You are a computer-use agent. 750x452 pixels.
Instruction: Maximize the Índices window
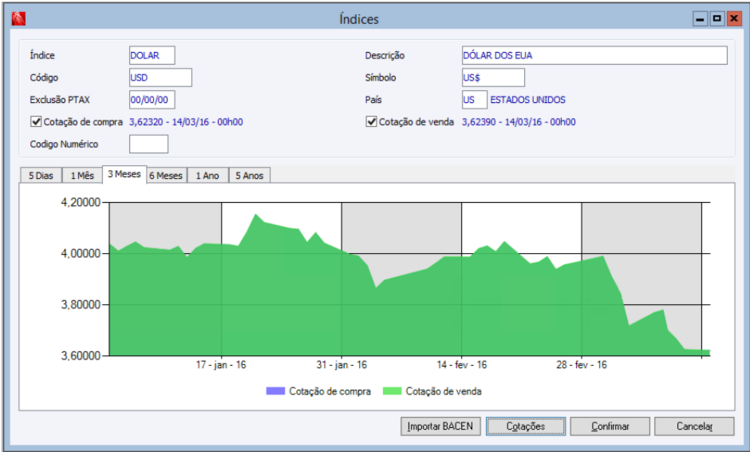click(717, 19)
